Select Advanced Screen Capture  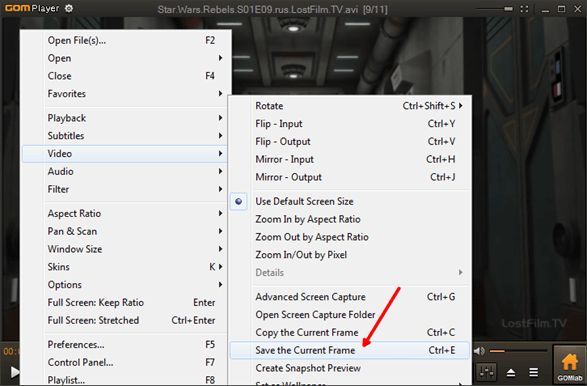(x=350, y=297)
